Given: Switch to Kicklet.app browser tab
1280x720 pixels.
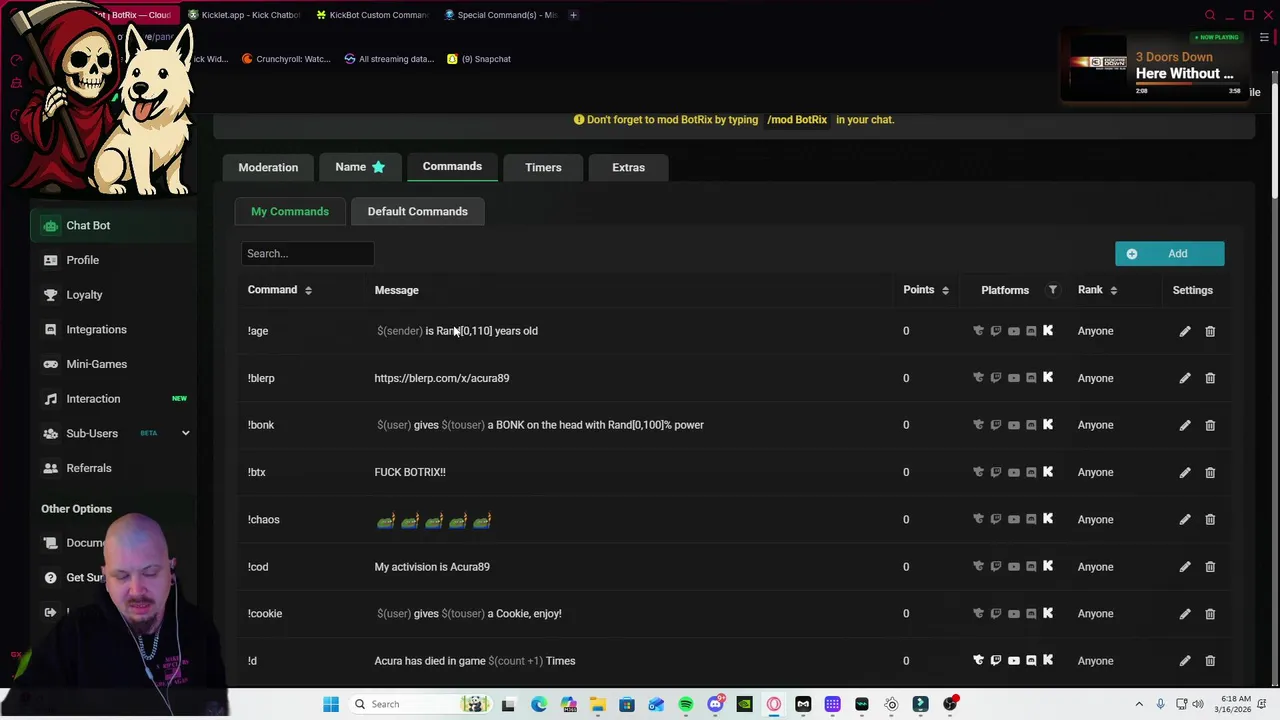Looking at the screenshot, I should [x=243, y=15].
